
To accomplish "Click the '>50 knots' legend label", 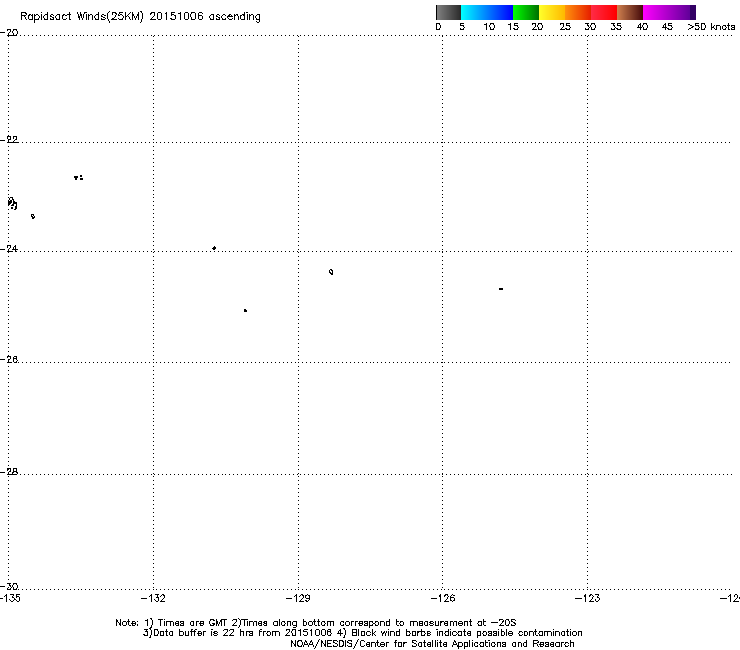I will coord(711,27).
